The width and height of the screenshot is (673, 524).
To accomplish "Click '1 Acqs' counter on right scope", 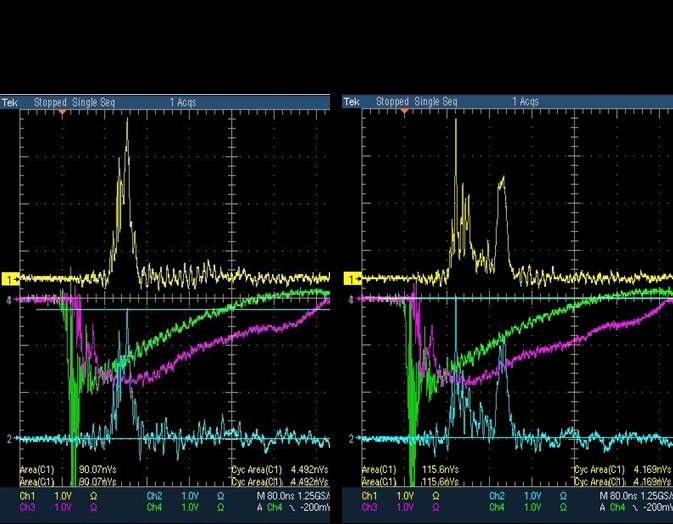I will pos(525,102).
